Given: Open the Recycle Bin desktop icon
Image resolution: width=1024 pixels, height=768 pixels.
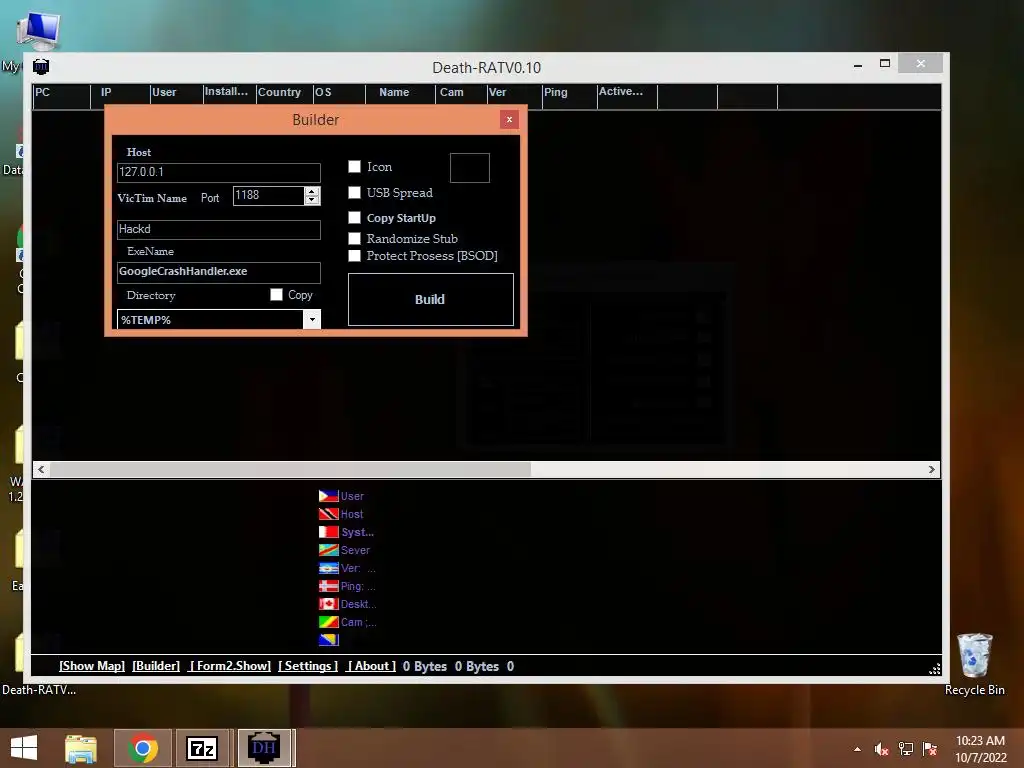Looking at the screenshot, I should pyautogui.click(x=974, y=664).
